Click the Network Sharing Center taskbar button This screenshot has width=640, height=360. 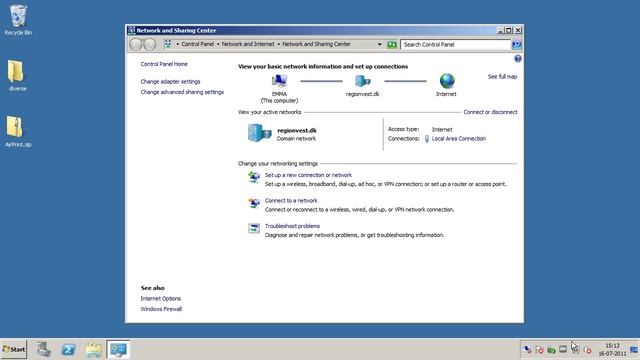click(x=118, y=349)
